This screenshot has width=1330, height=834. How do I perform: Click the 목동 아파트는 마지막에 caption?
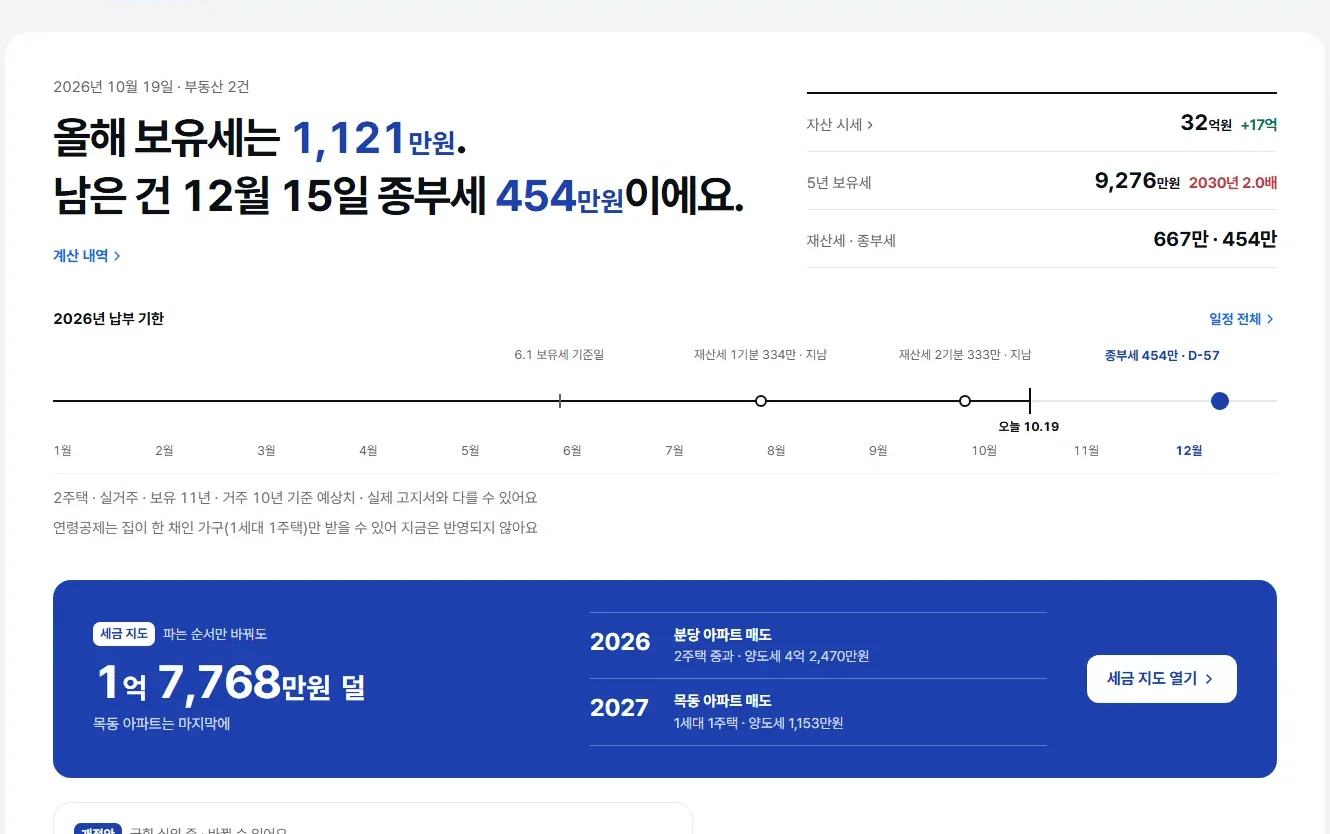[x=162, y=723]
